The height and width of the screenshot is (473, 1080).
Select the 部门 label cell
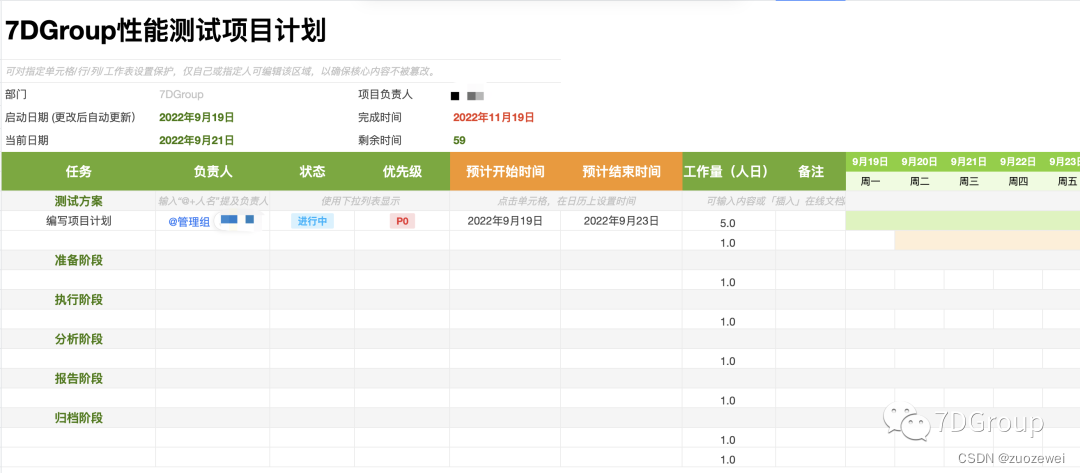tap(16, 94)
